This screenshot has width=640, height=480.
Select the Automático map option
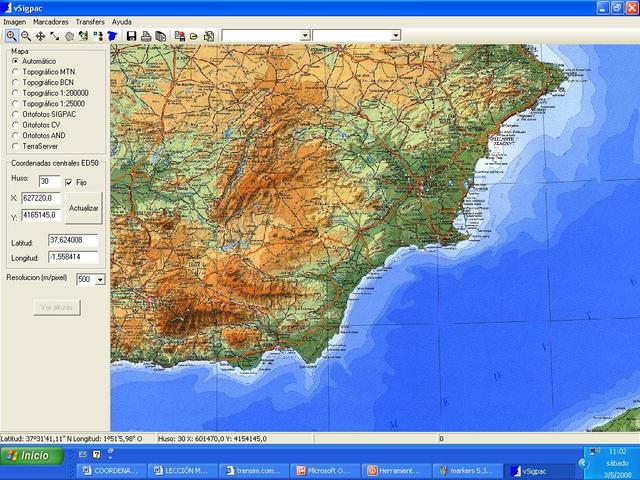point(15,61)
